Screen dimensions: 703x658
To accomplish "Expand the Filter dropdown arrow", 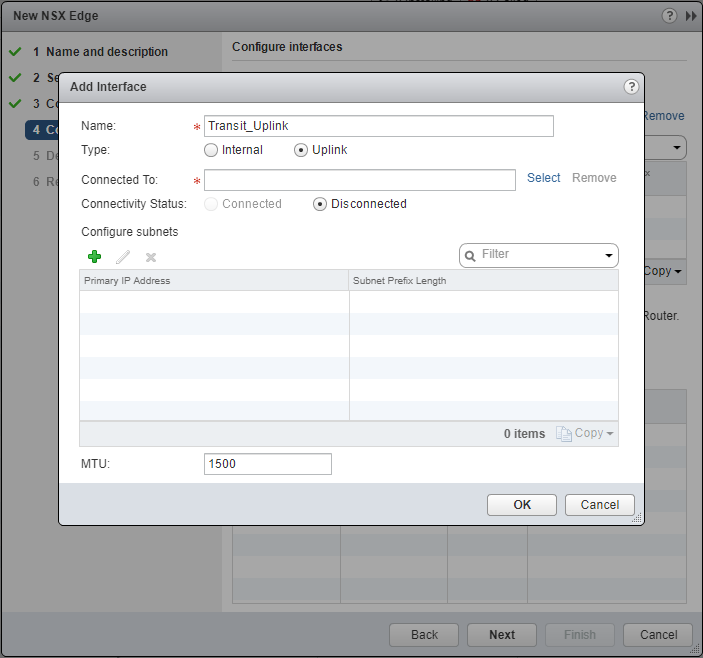I will pyautogui.click(x=609, y=256).
